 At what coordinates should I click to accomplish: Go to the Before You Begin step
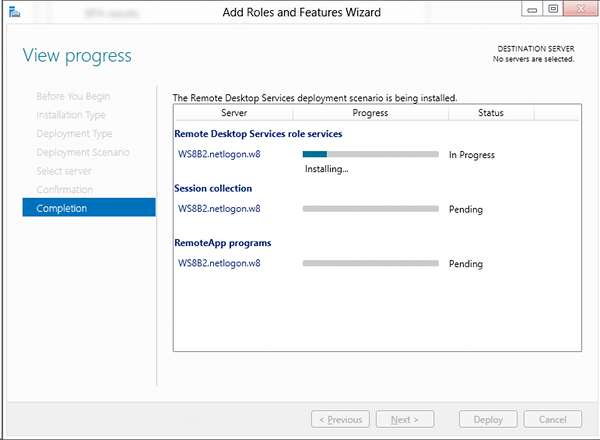[x=73, y=96]
